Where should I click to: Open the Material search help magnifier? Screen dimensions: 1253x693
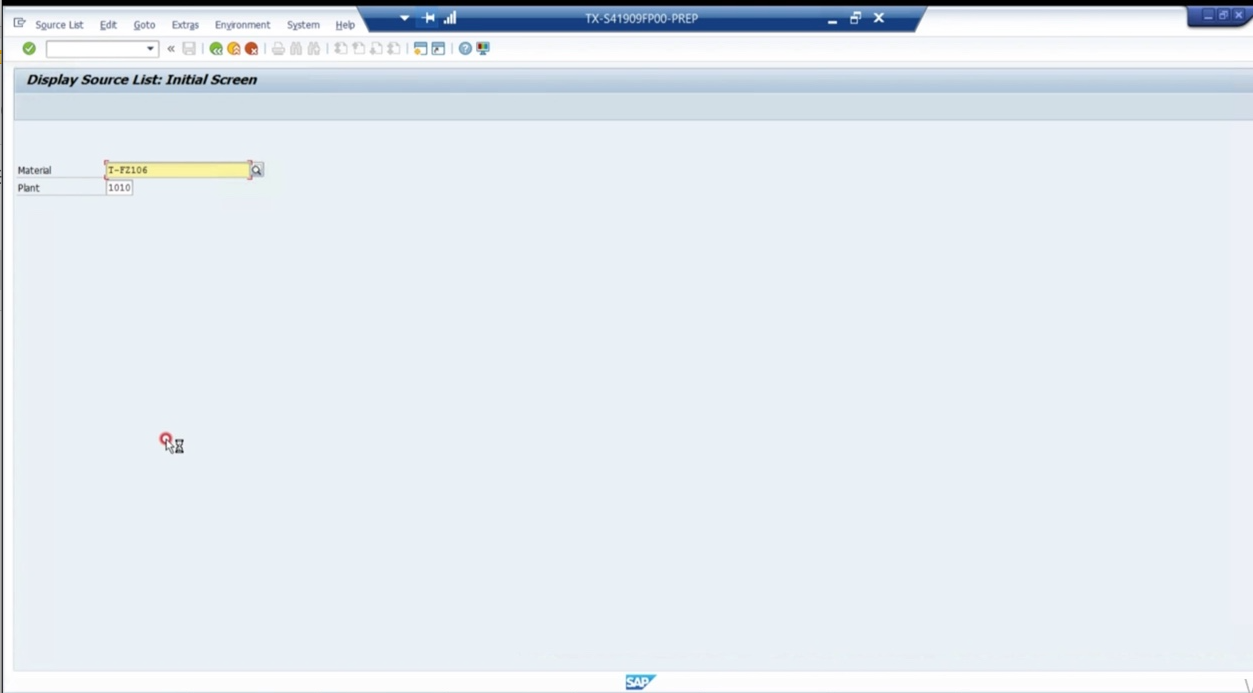(257, 171)
